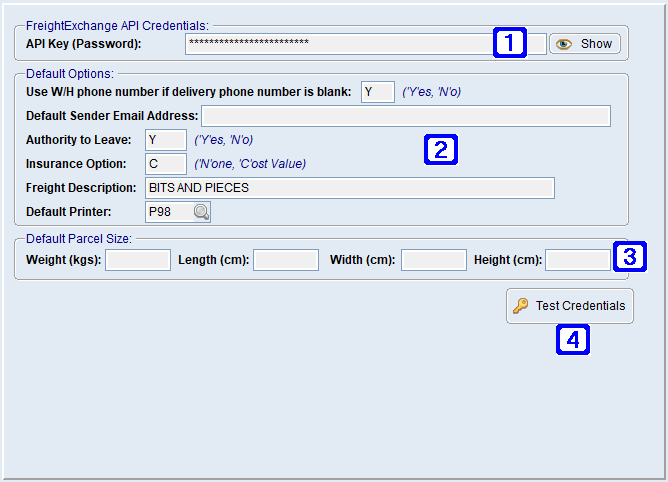This screenshot has height=482, width=668.
Task: Edit the Authority to Leave field
Action: (166, 140)
